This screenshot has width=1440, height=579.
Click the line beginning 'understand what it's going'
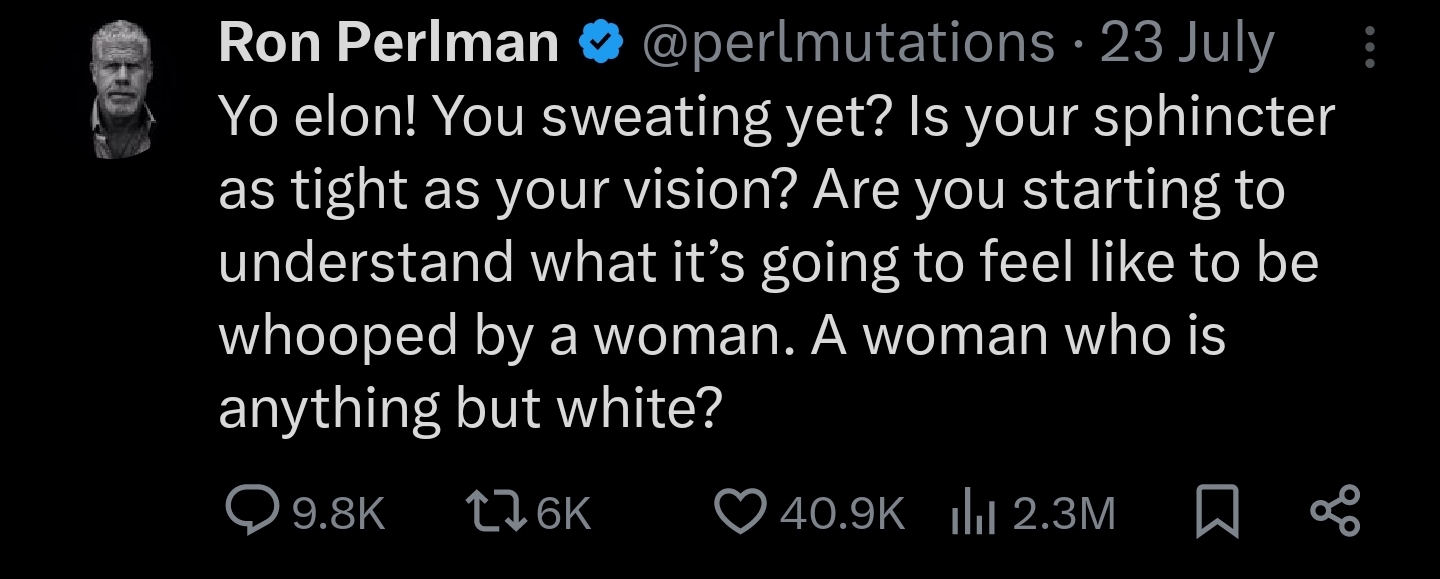coord(768,264)
